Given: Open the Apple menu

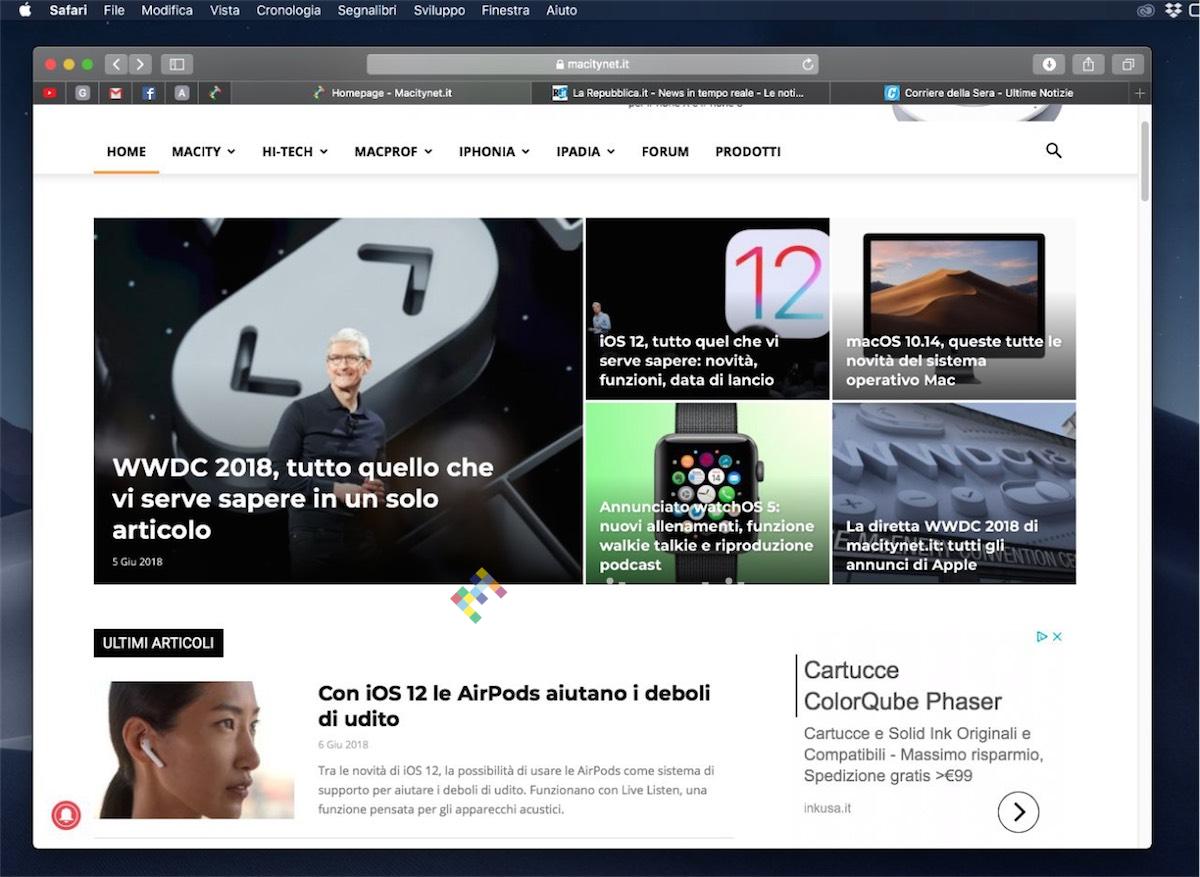Looking at the screenshot, I should click(x=25, y=10).
